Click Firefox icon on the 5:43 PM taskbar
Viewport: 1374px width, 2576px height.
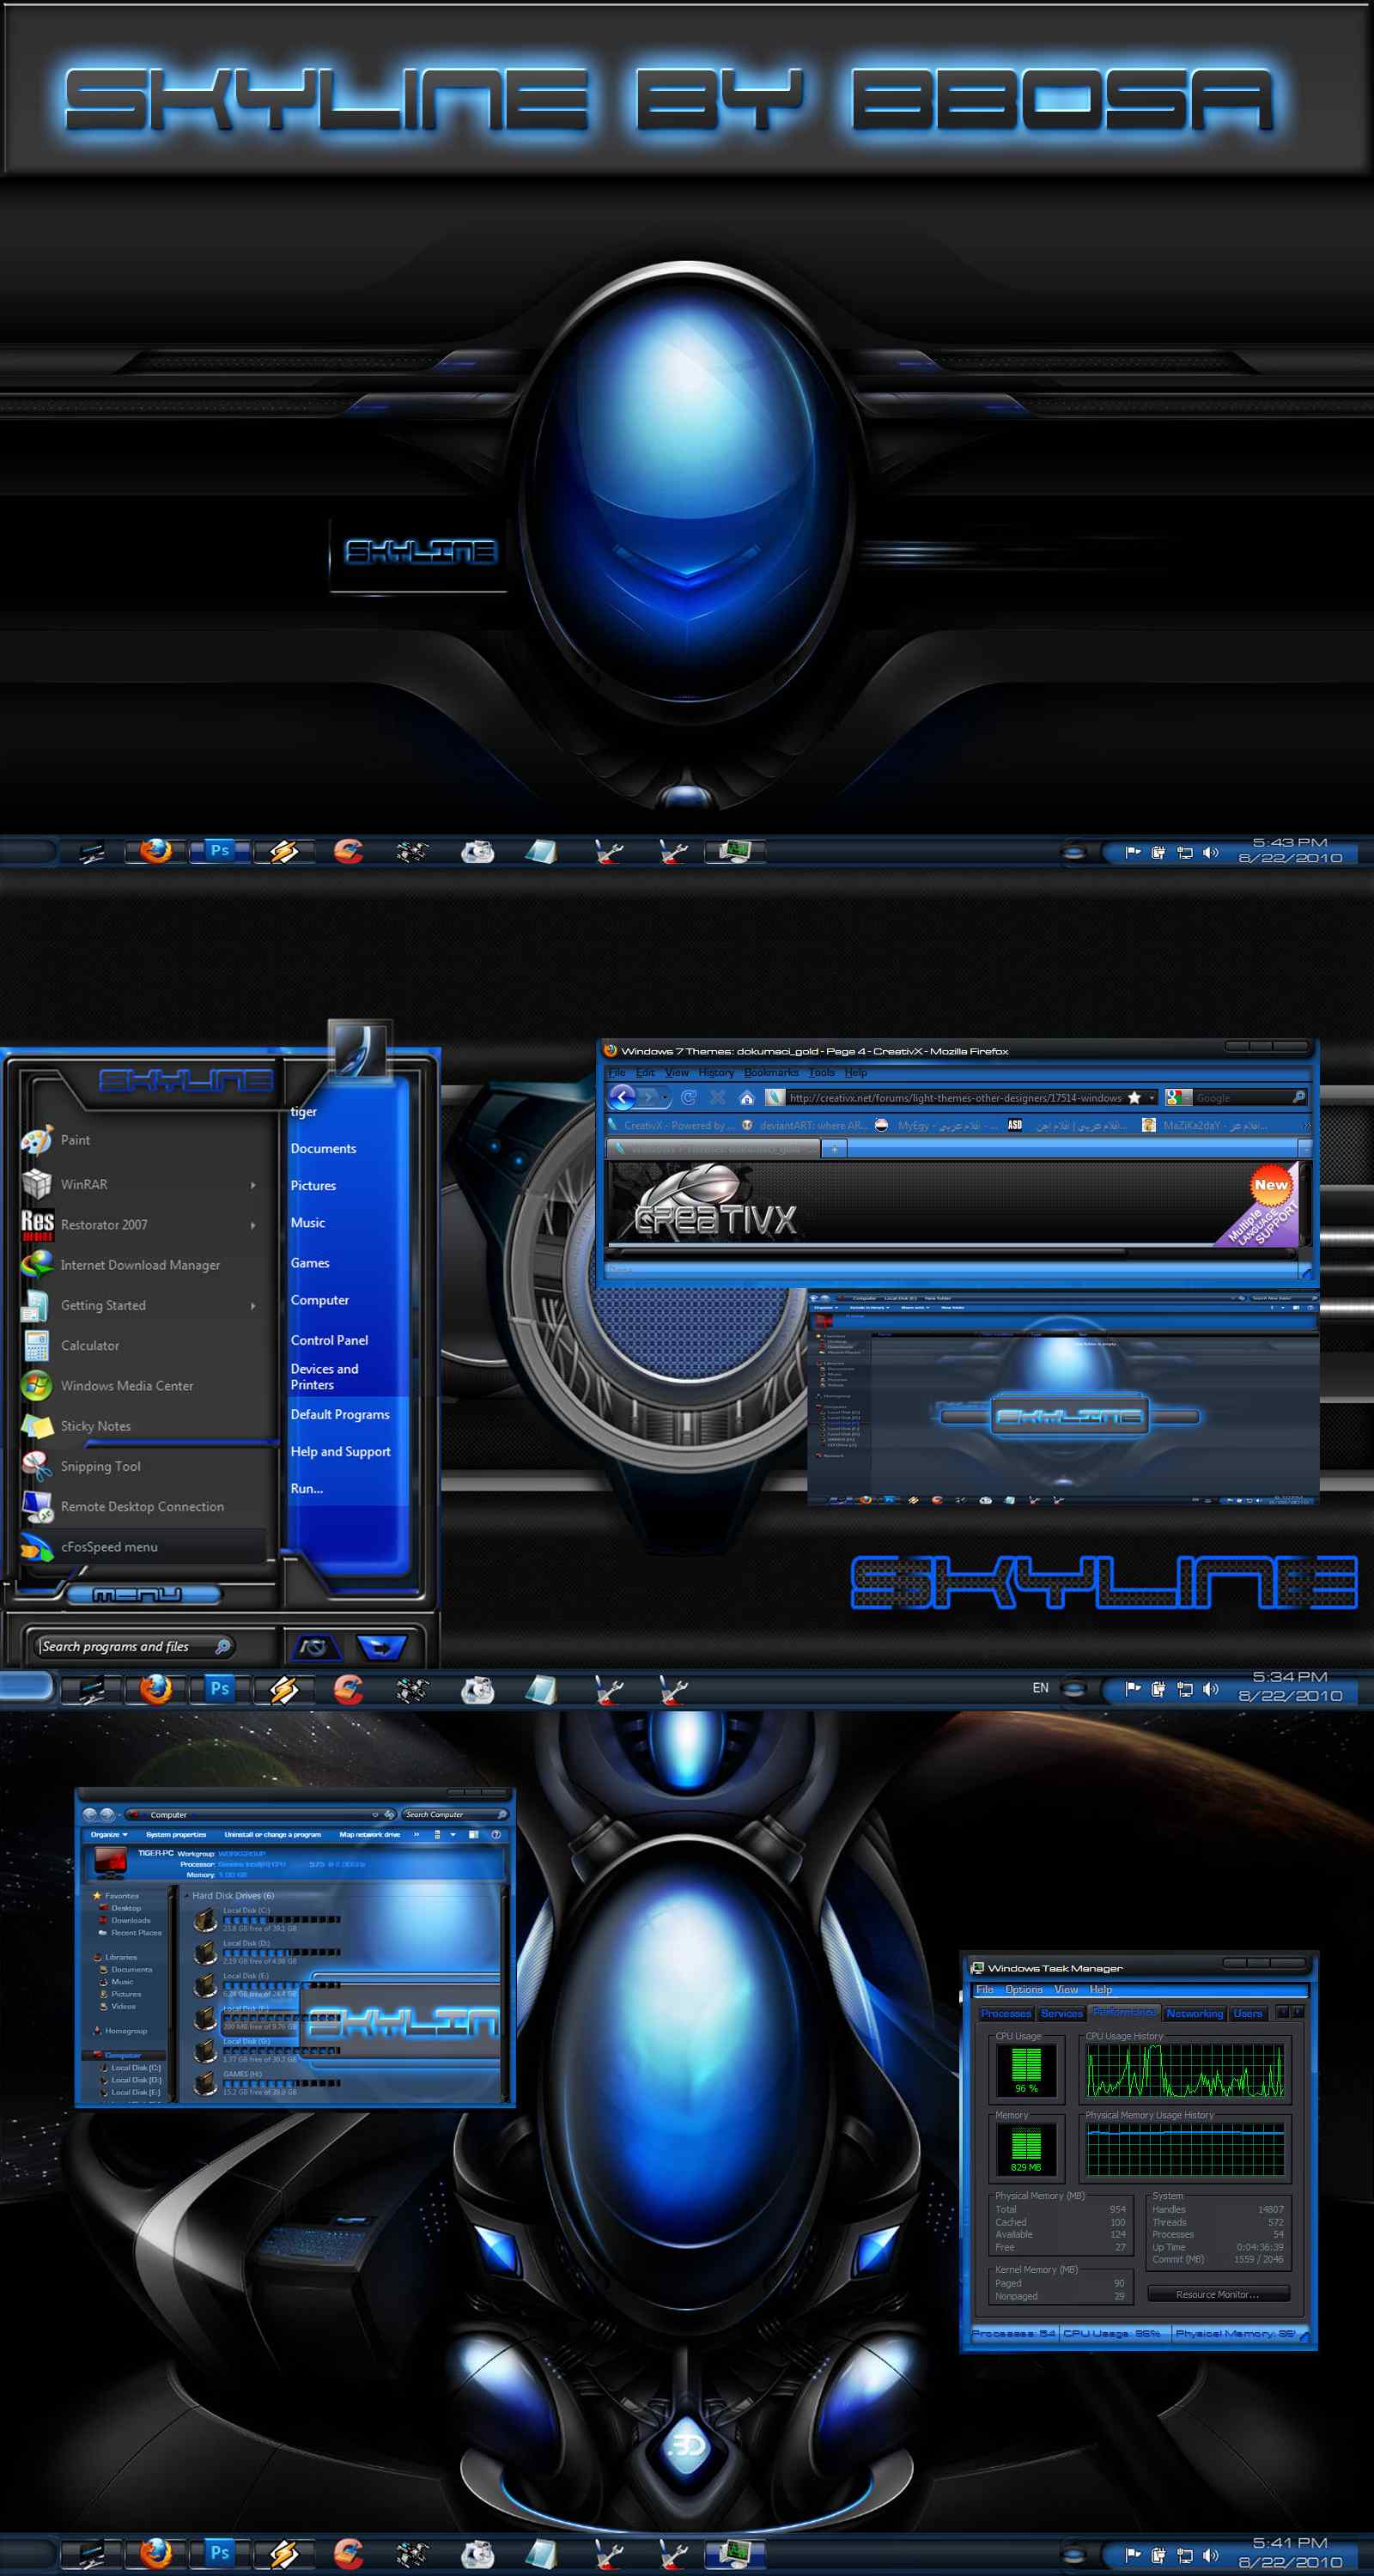tap(155, 851)
